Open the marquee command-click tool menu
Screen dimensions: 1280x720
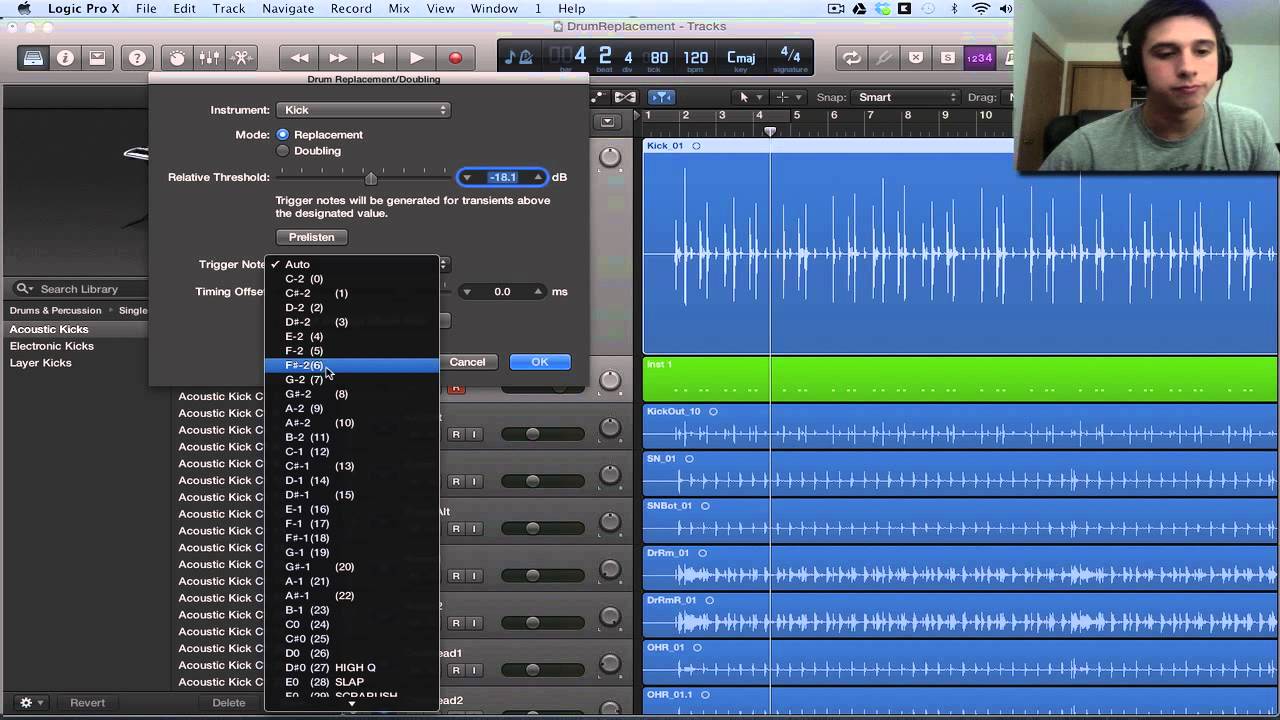[788, 97]
